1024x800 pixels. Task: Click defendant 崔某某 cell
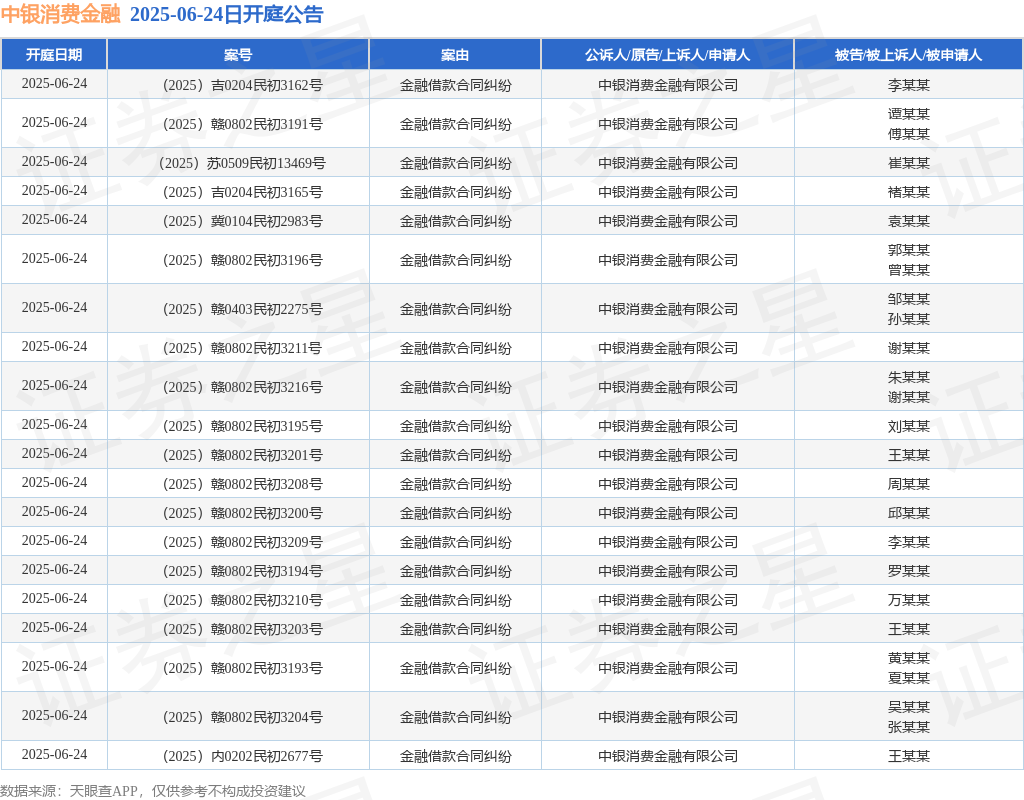[908, 163]
